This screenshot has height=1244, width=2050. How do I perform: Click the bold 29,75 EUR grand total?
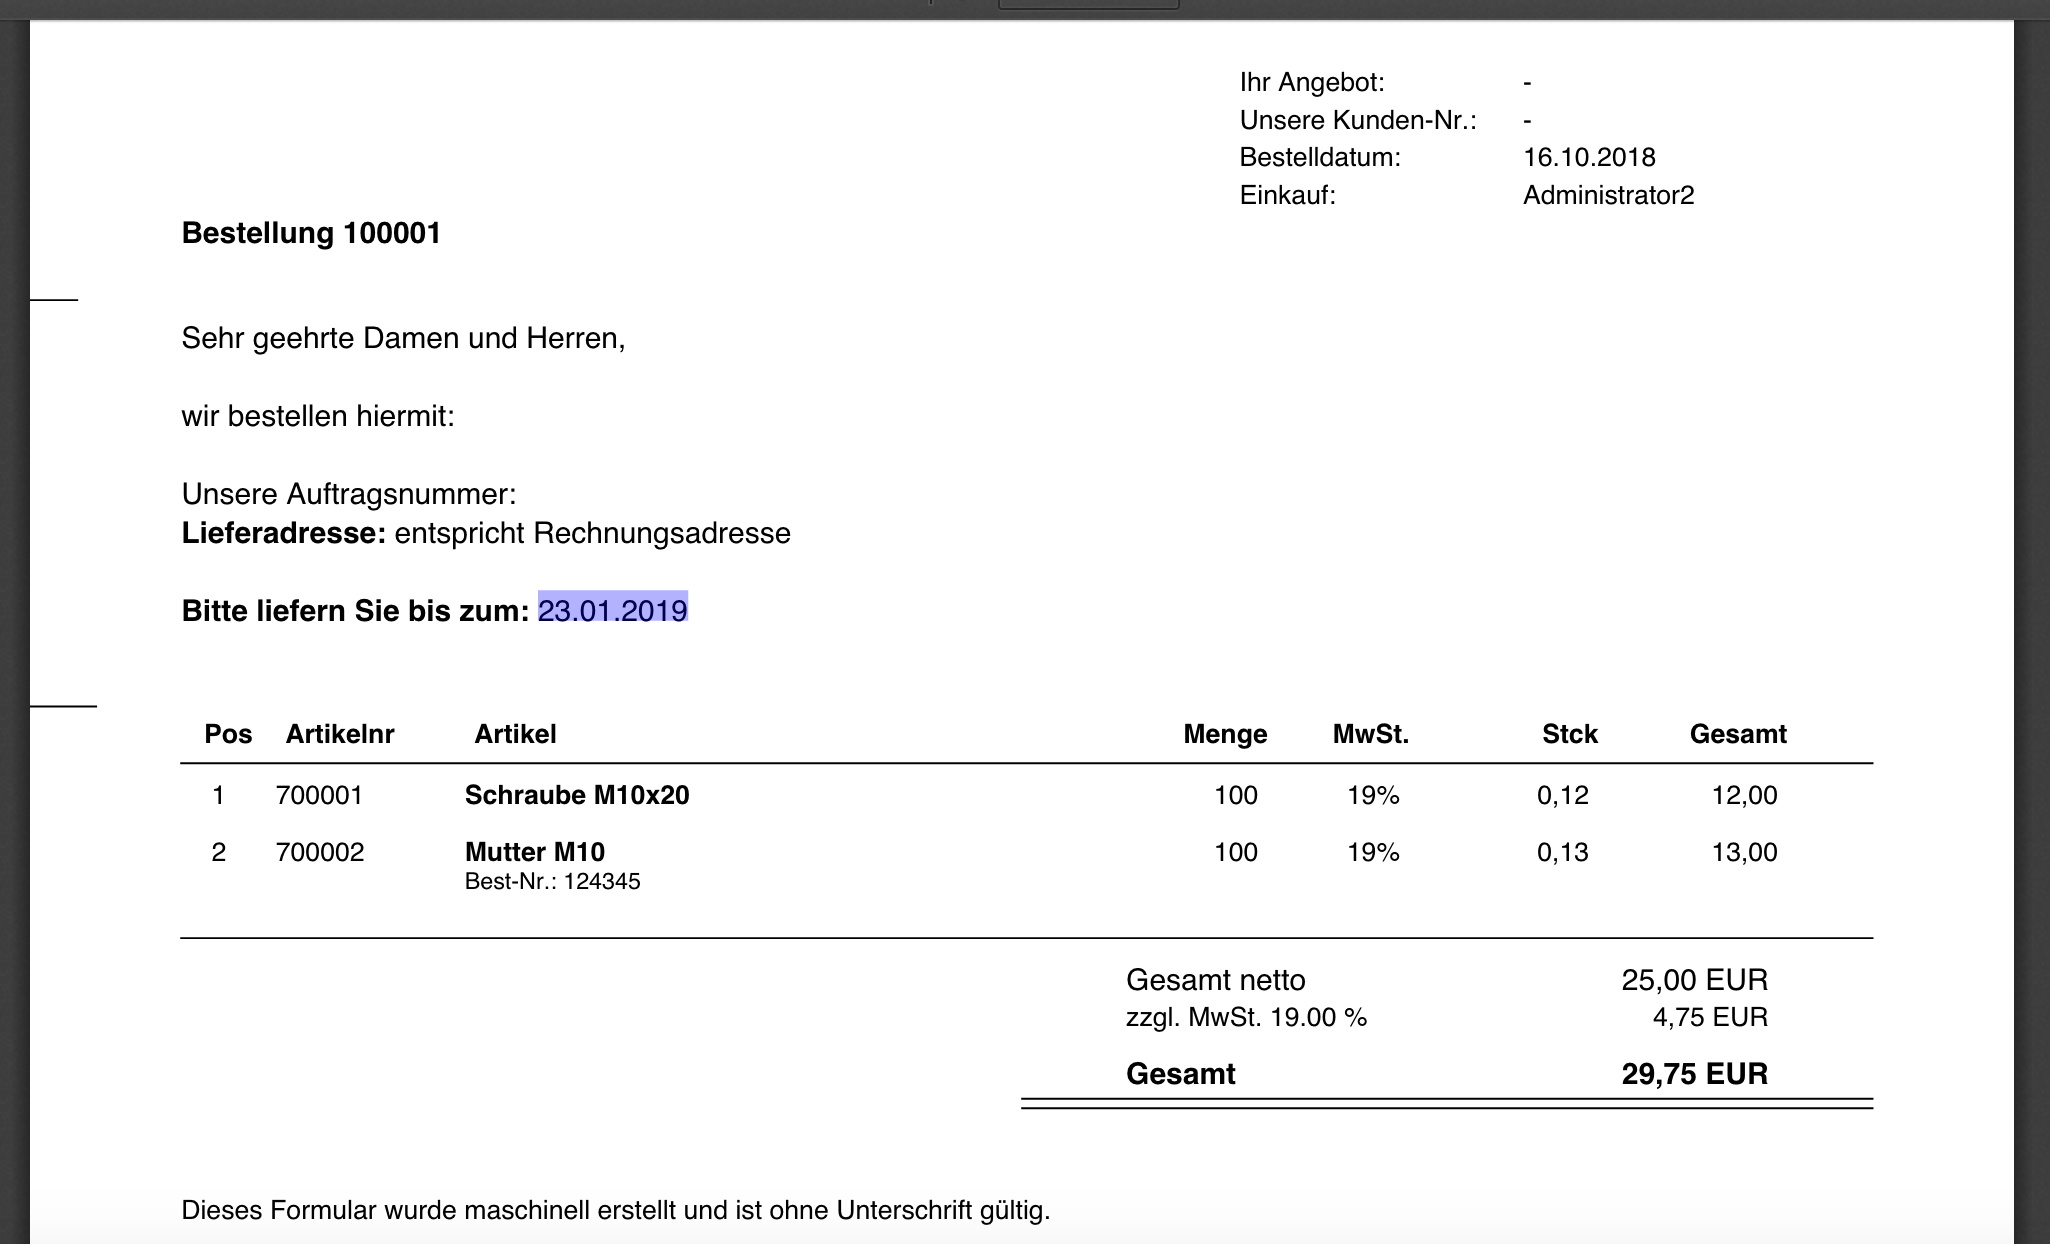1694,1073
